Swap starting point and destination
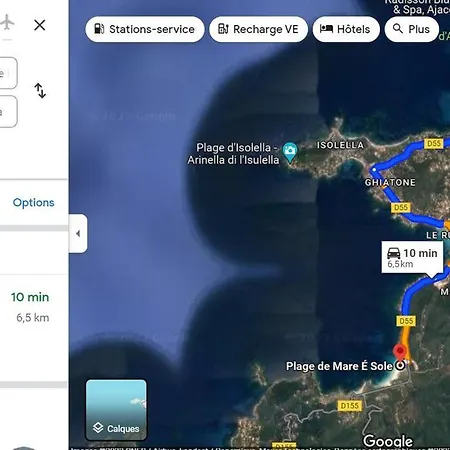Viewport: 450px width, 450px height. pos(40,90)
